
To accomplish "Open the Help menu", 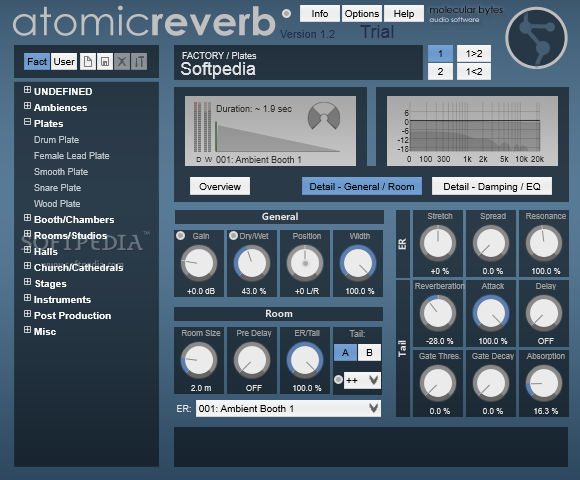I will (404, 14).
